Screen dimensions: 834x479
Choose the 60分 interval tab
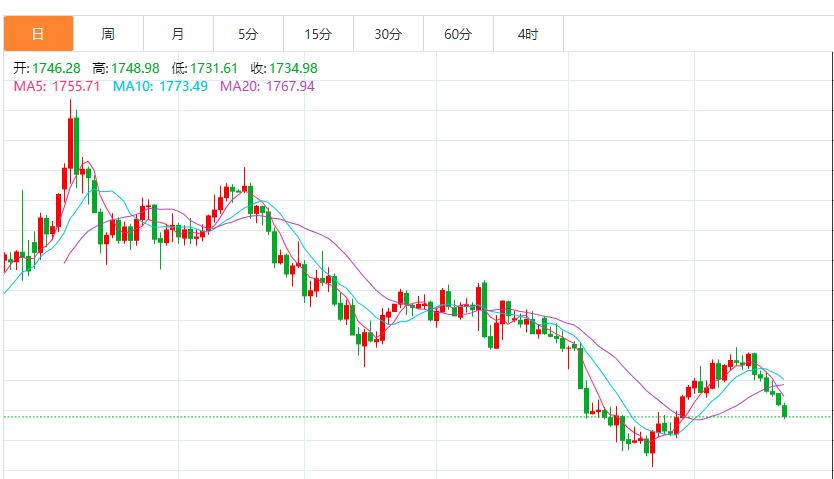point(458,34)
